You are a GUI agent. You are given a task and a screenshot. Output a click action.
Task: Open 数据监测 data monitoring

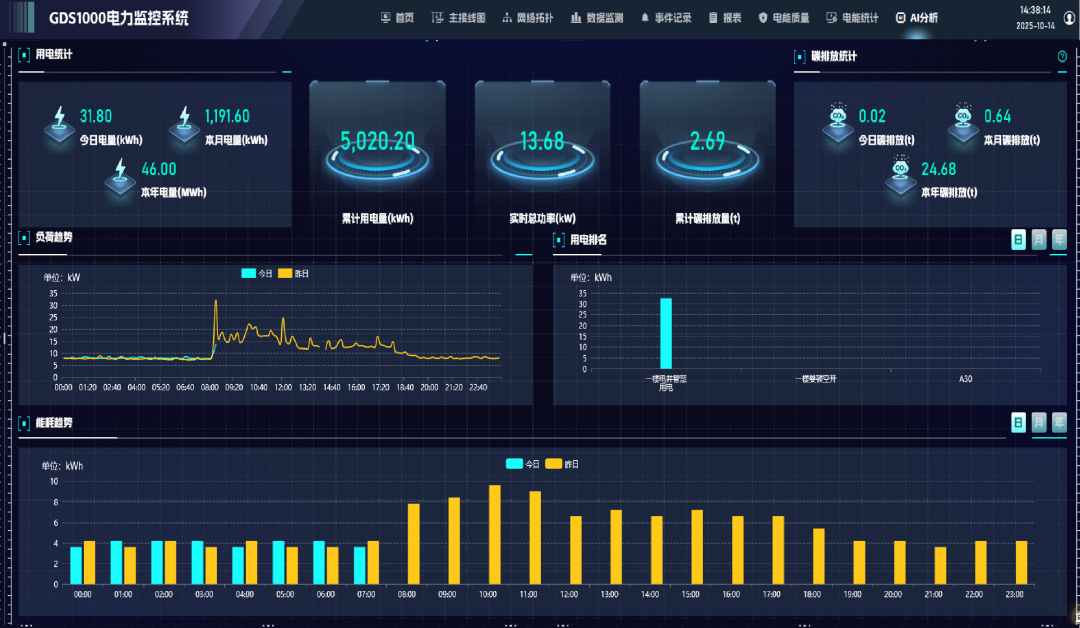(594, 17)
